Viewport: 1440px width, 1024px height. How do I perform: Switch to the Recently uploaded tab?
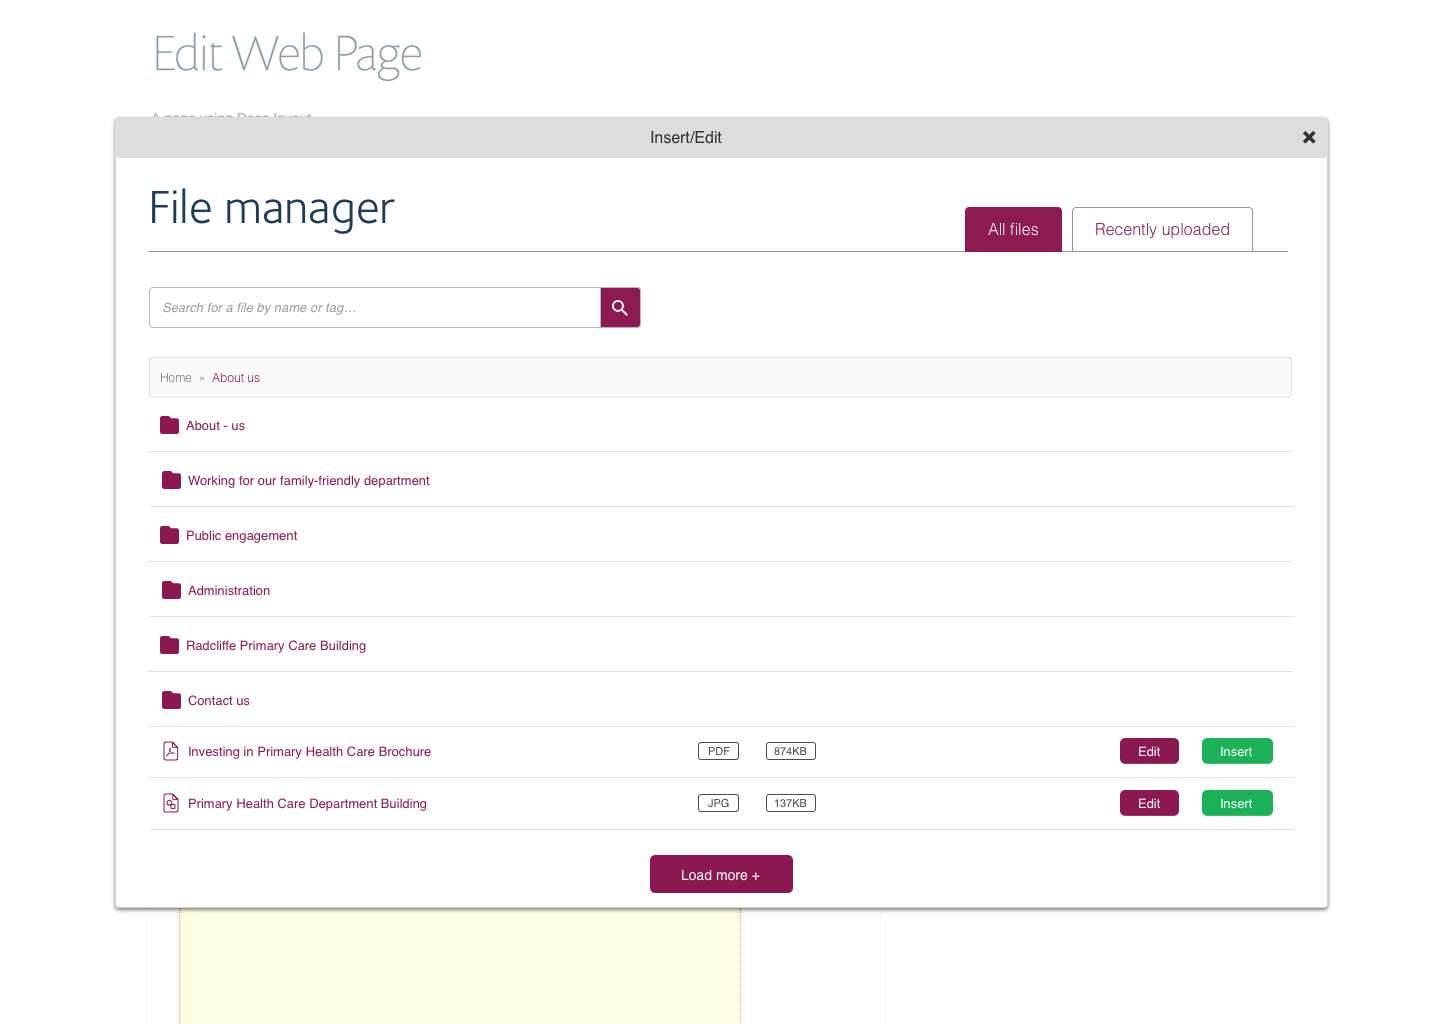click(x=1161, y=230)
